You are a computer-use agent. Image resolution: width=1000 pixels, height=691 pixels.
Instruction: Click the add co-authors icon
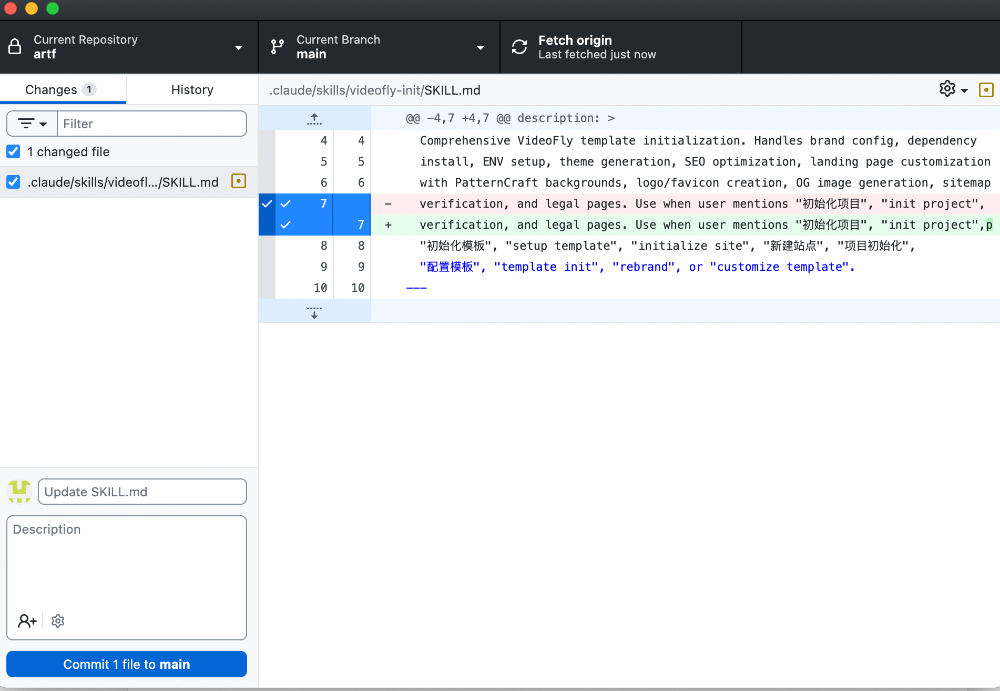[27, 621]
